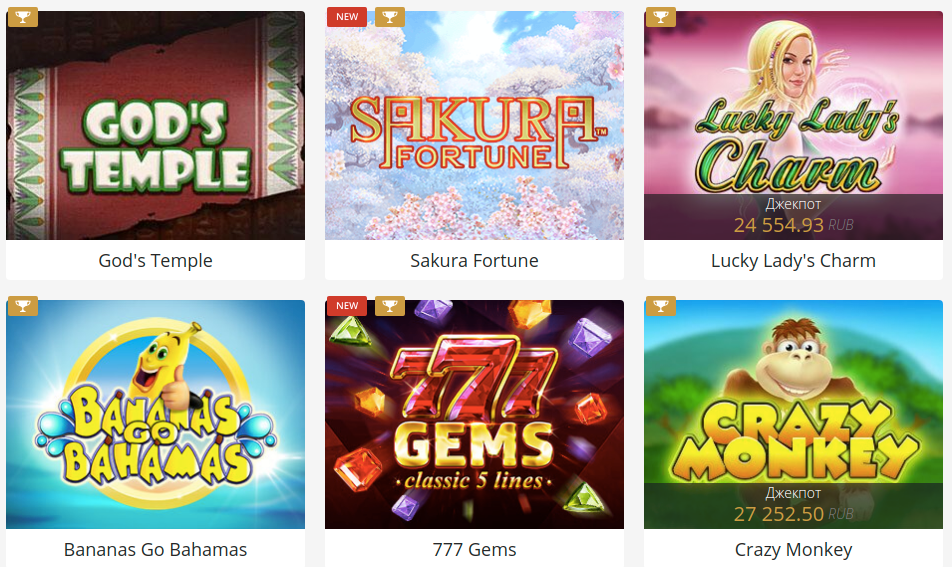The image size is (952, 567).
Task: Launch the 777 Gems game thumbnail
Action: click(x=474, y=414)
